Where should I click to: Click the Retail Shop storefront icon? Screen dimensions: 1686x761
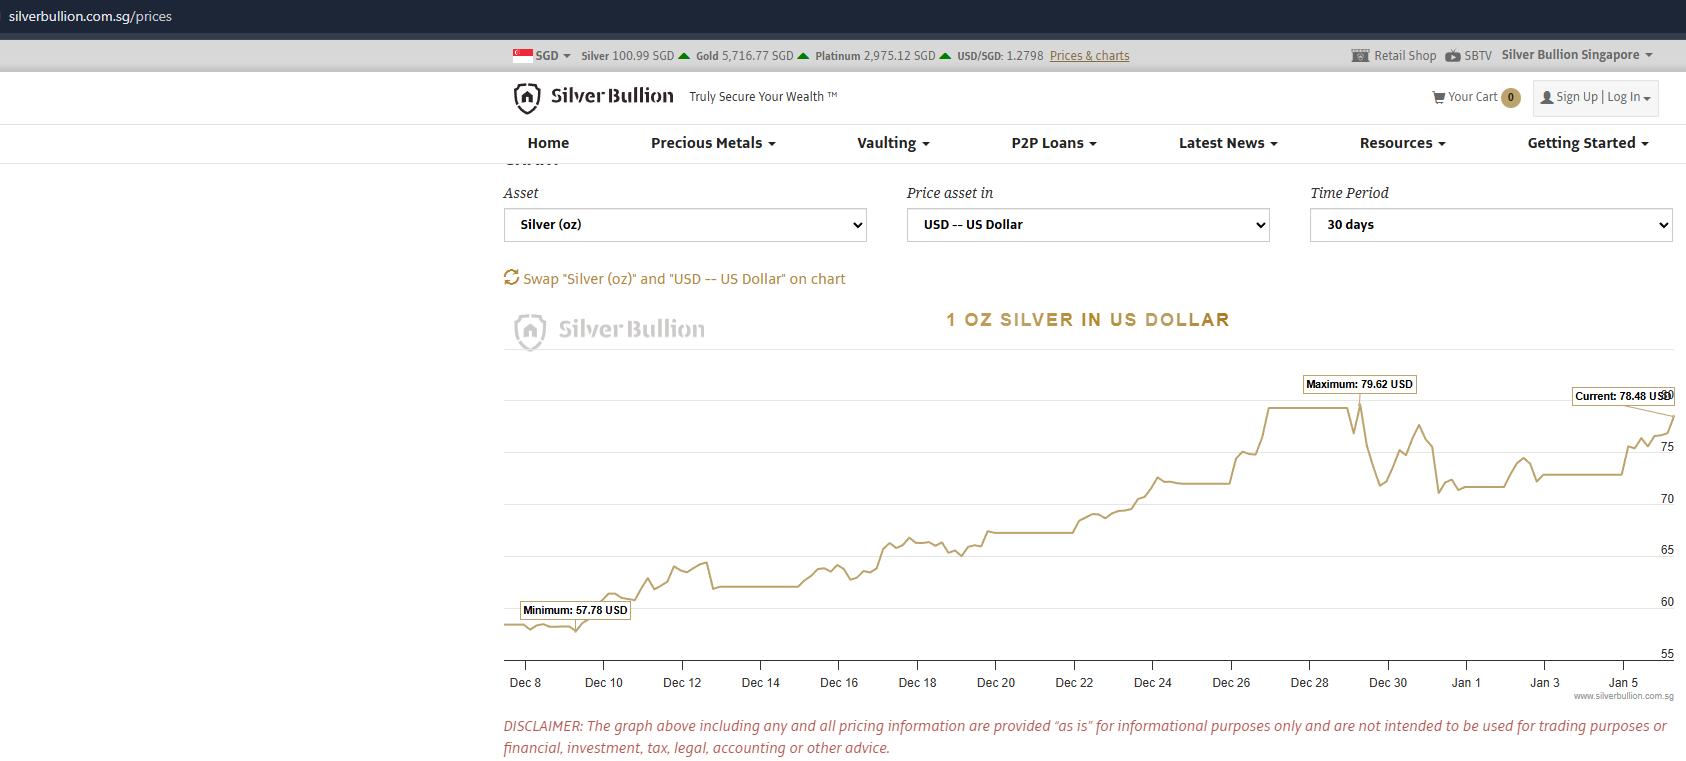point(1360,56)
